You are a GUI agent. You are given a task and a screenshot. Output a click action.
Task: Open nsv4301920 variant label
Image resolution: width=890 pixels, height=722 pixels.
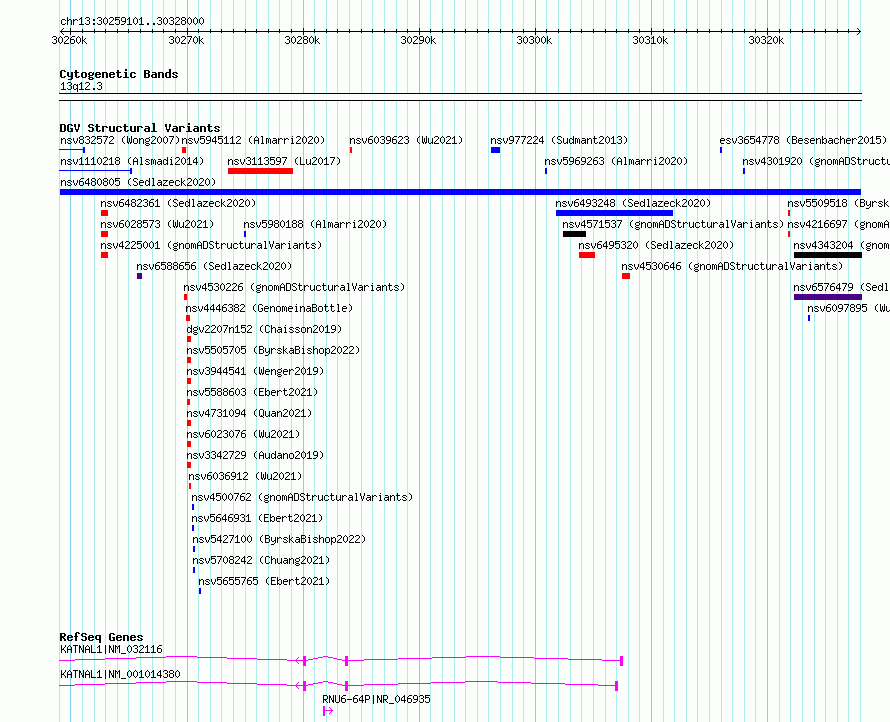click(816, 161)
